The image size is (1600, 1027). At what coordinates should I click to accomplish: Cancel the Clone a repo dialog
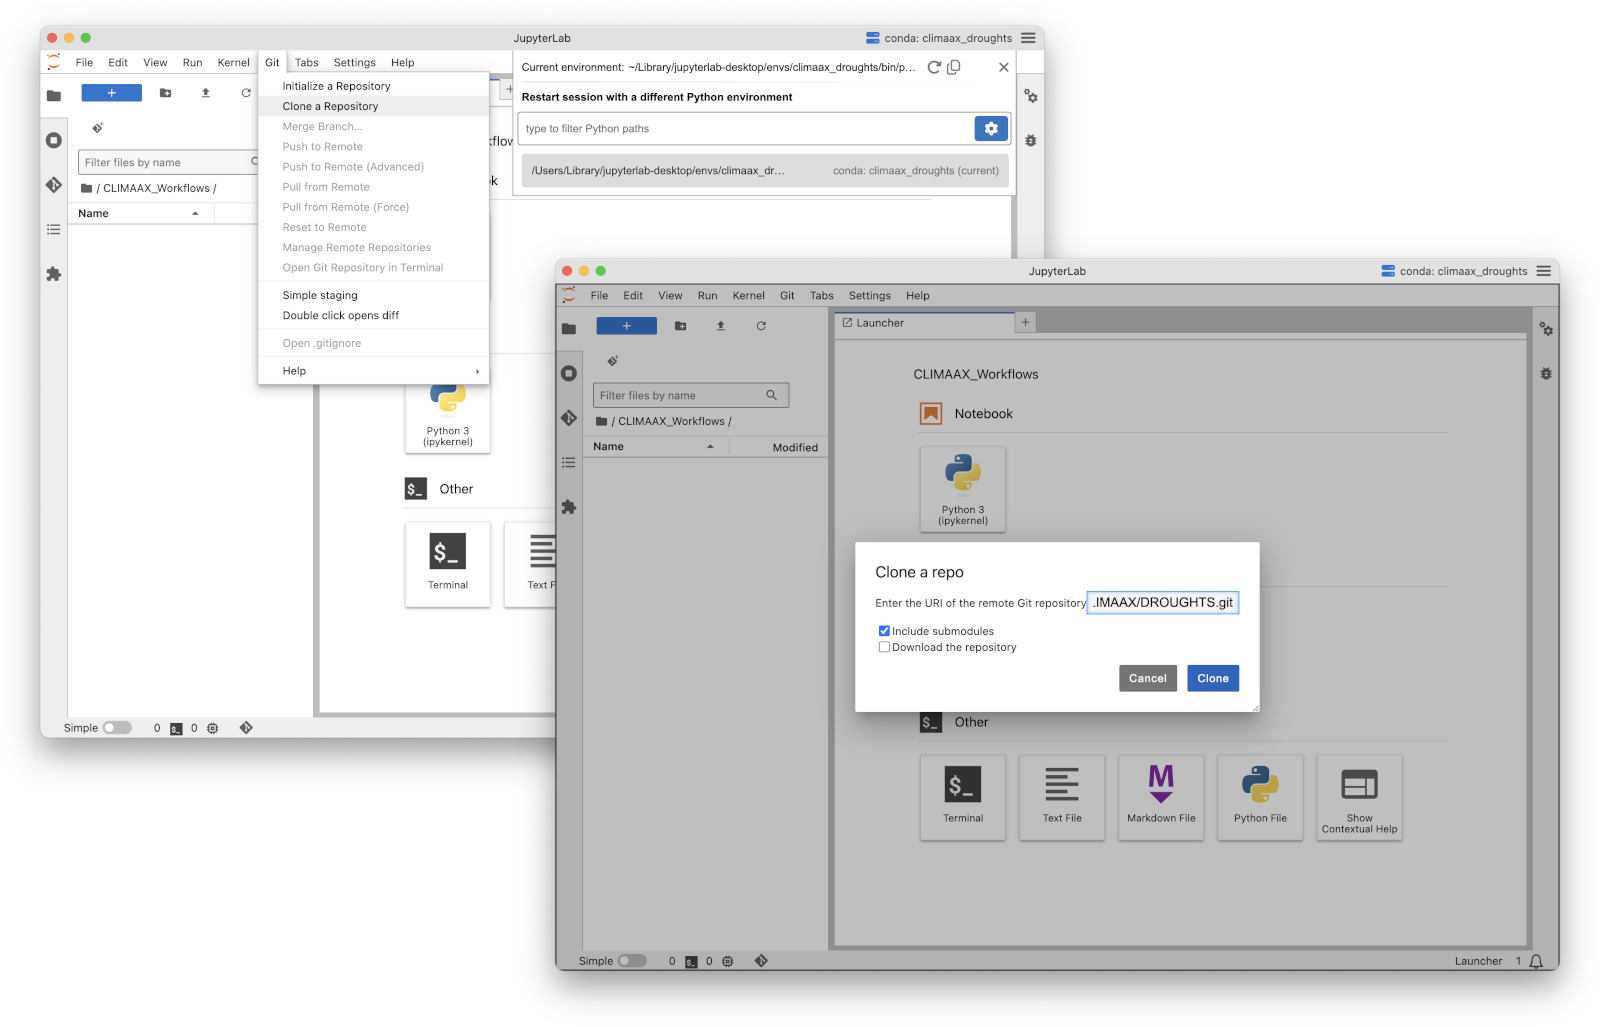(x=1147, y=678)
